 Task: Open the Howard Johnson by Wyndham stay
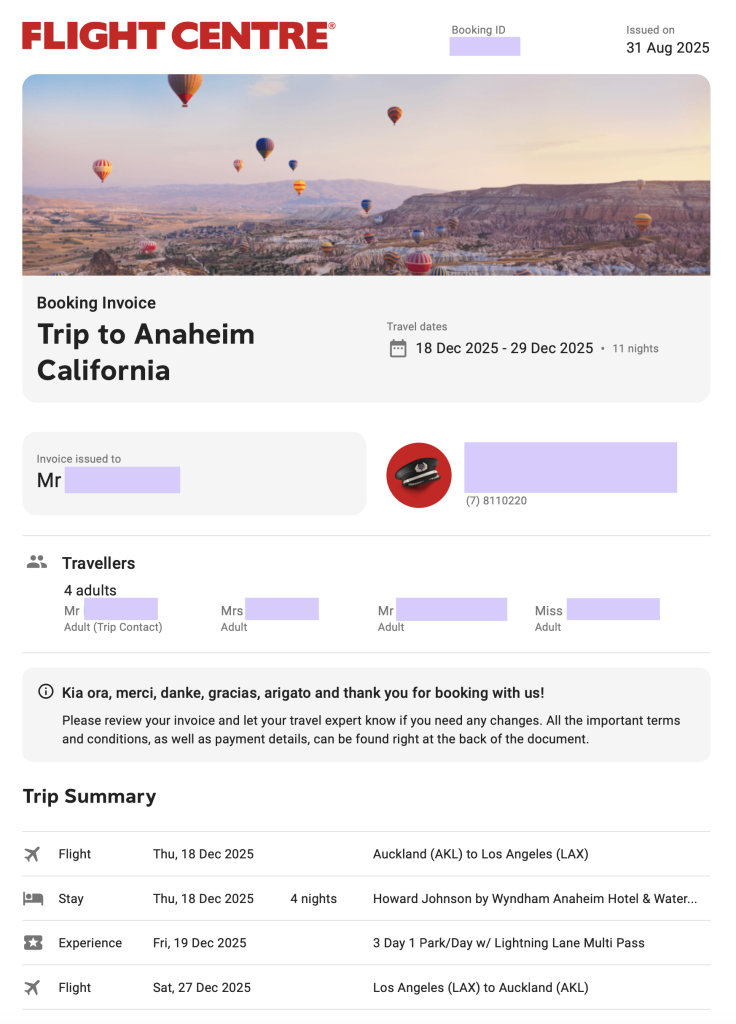[x=535, y=899]
